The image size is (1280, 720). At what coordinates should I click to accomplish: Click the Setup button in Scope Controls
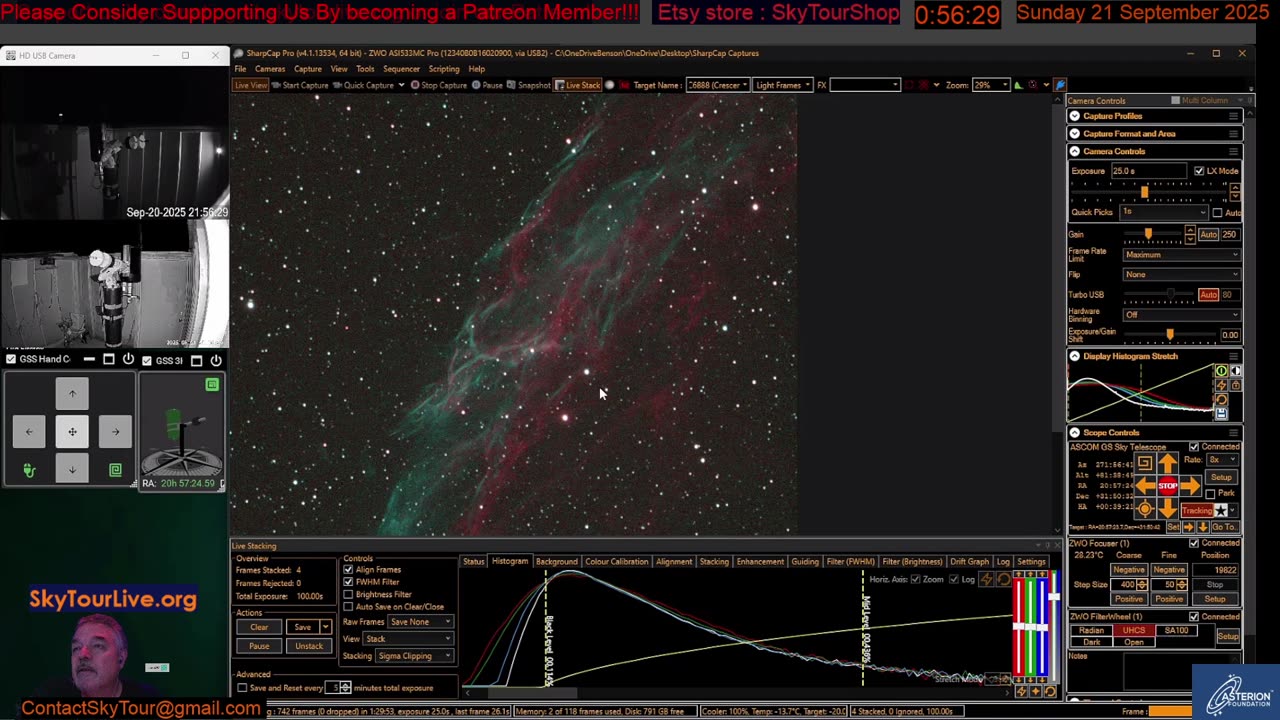(1221, 478)
